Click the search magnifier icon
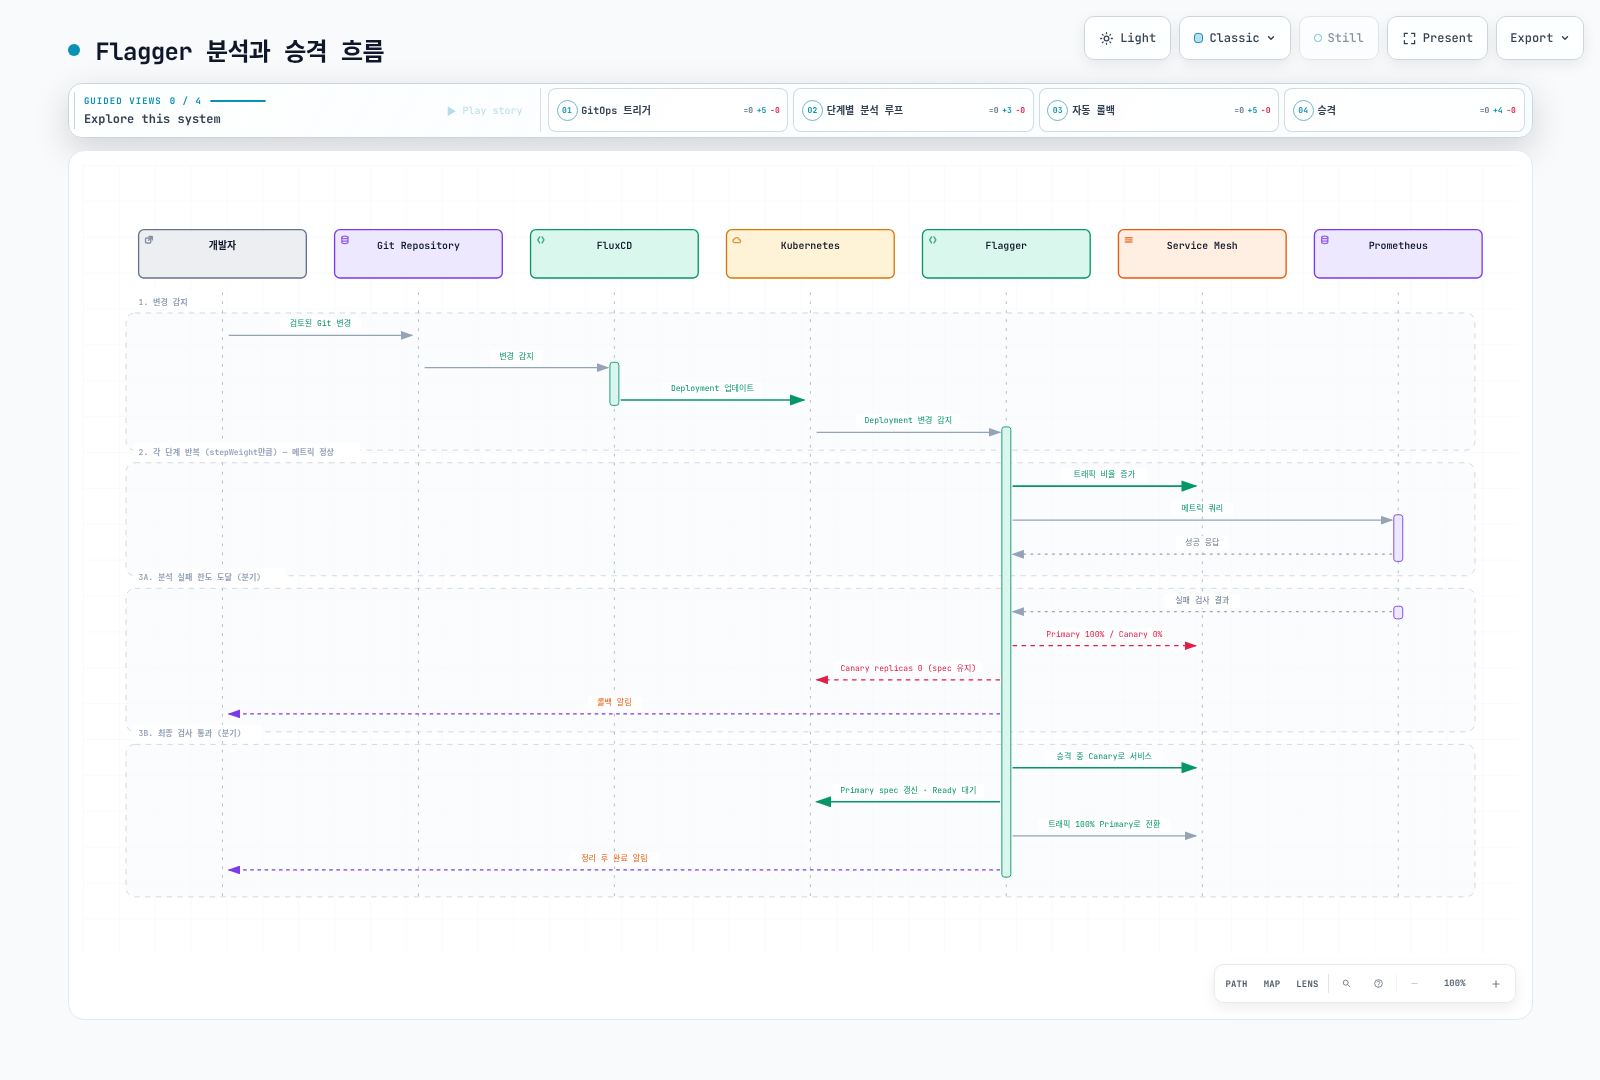This screenshot has height=1080, width=1600. [1346, 984]
